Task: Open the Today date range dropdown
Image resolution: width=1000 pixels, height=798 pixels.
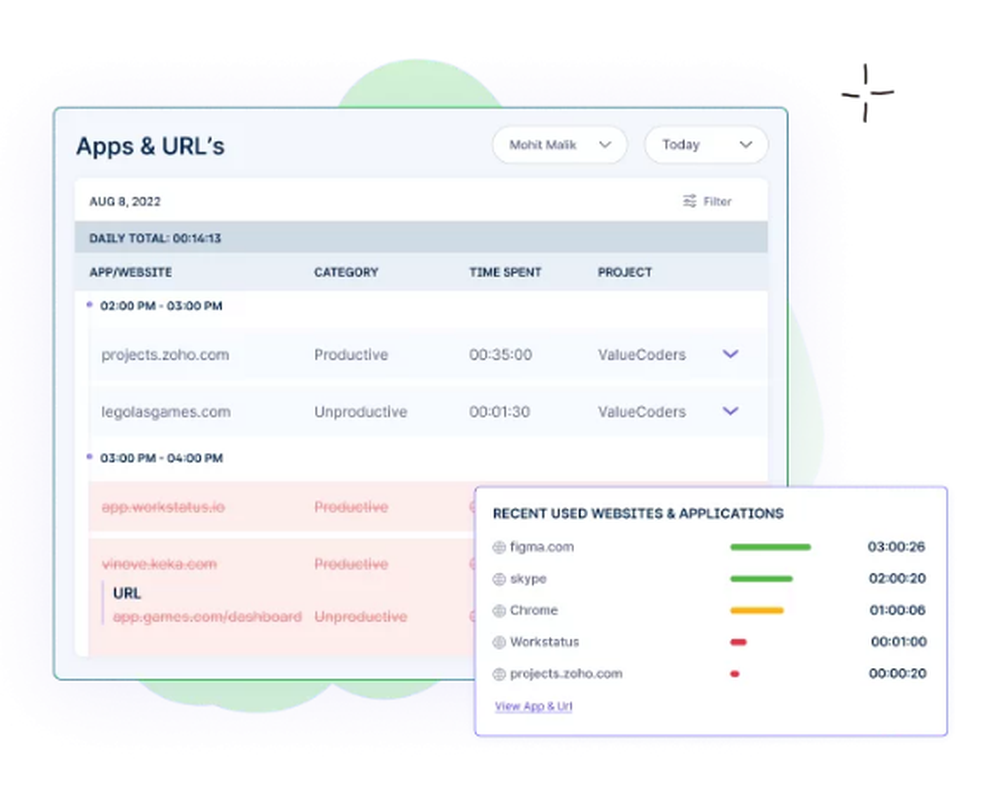Action: [706, 145]
